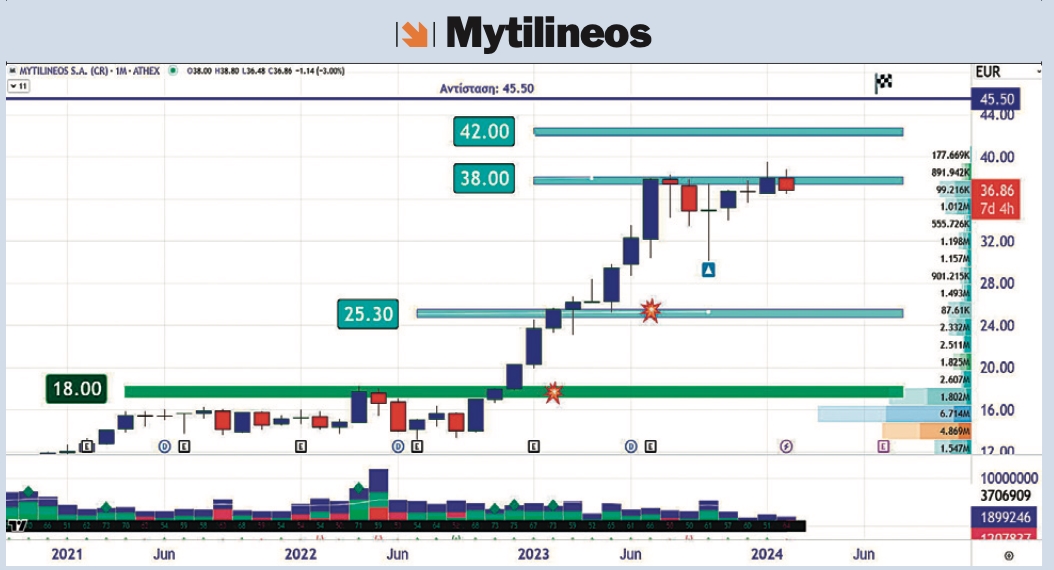
Task: Select the Αντίσταση: 45.50 horizontal line label
Action: [x=487, y=89]
